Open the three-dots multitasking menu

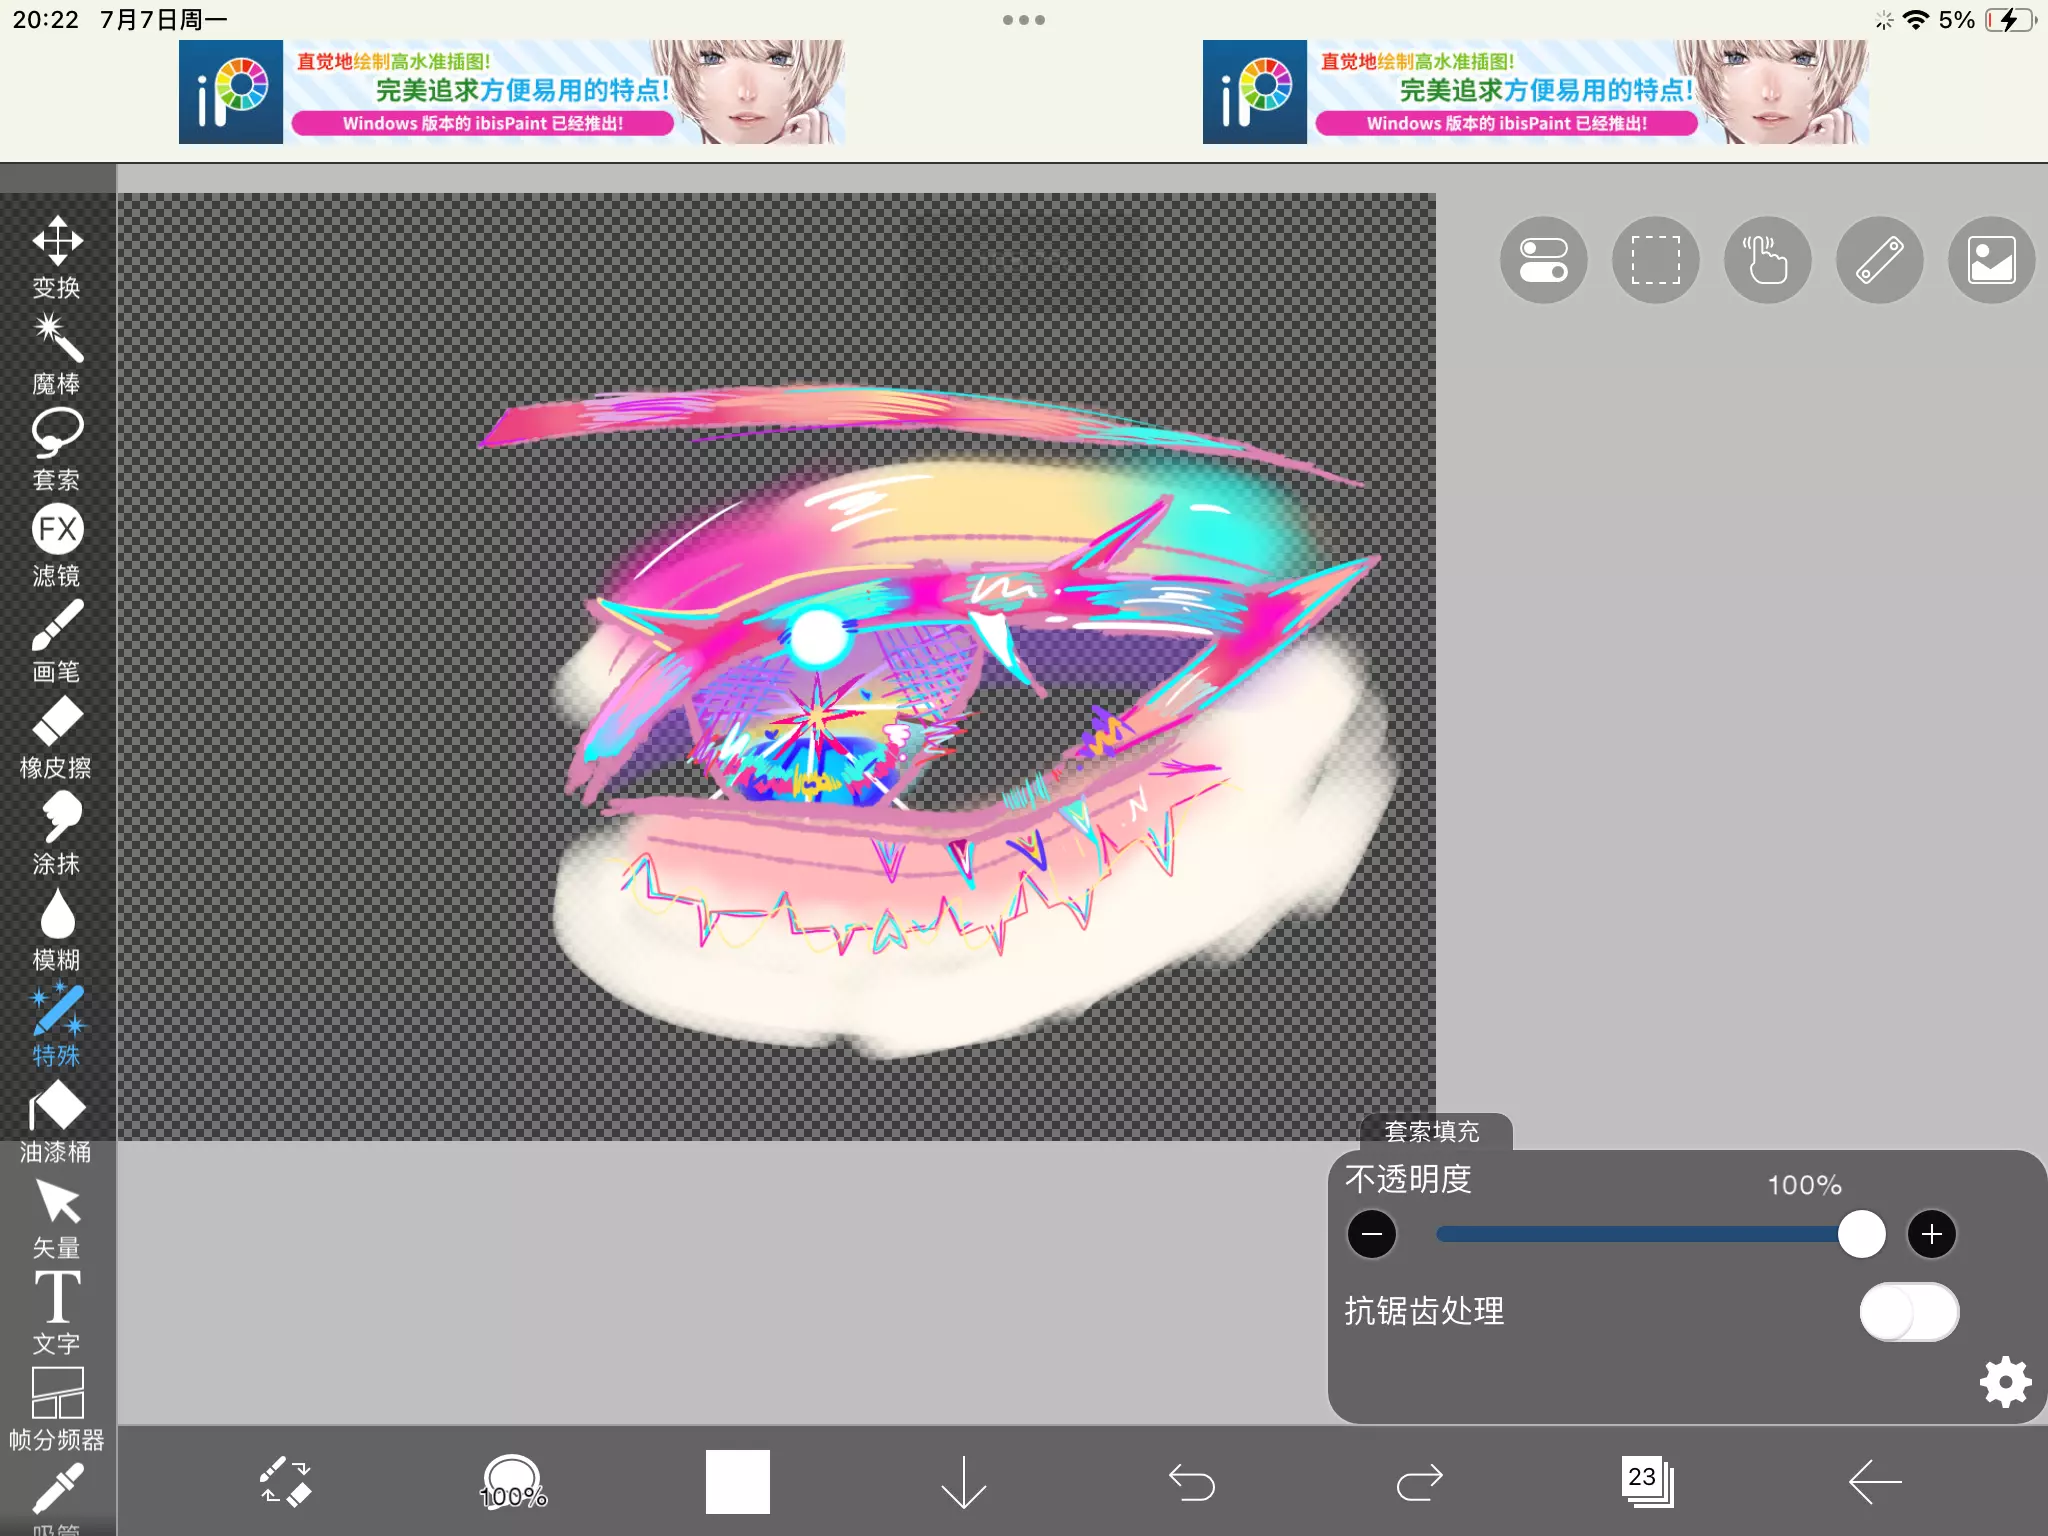[1023, 20]
